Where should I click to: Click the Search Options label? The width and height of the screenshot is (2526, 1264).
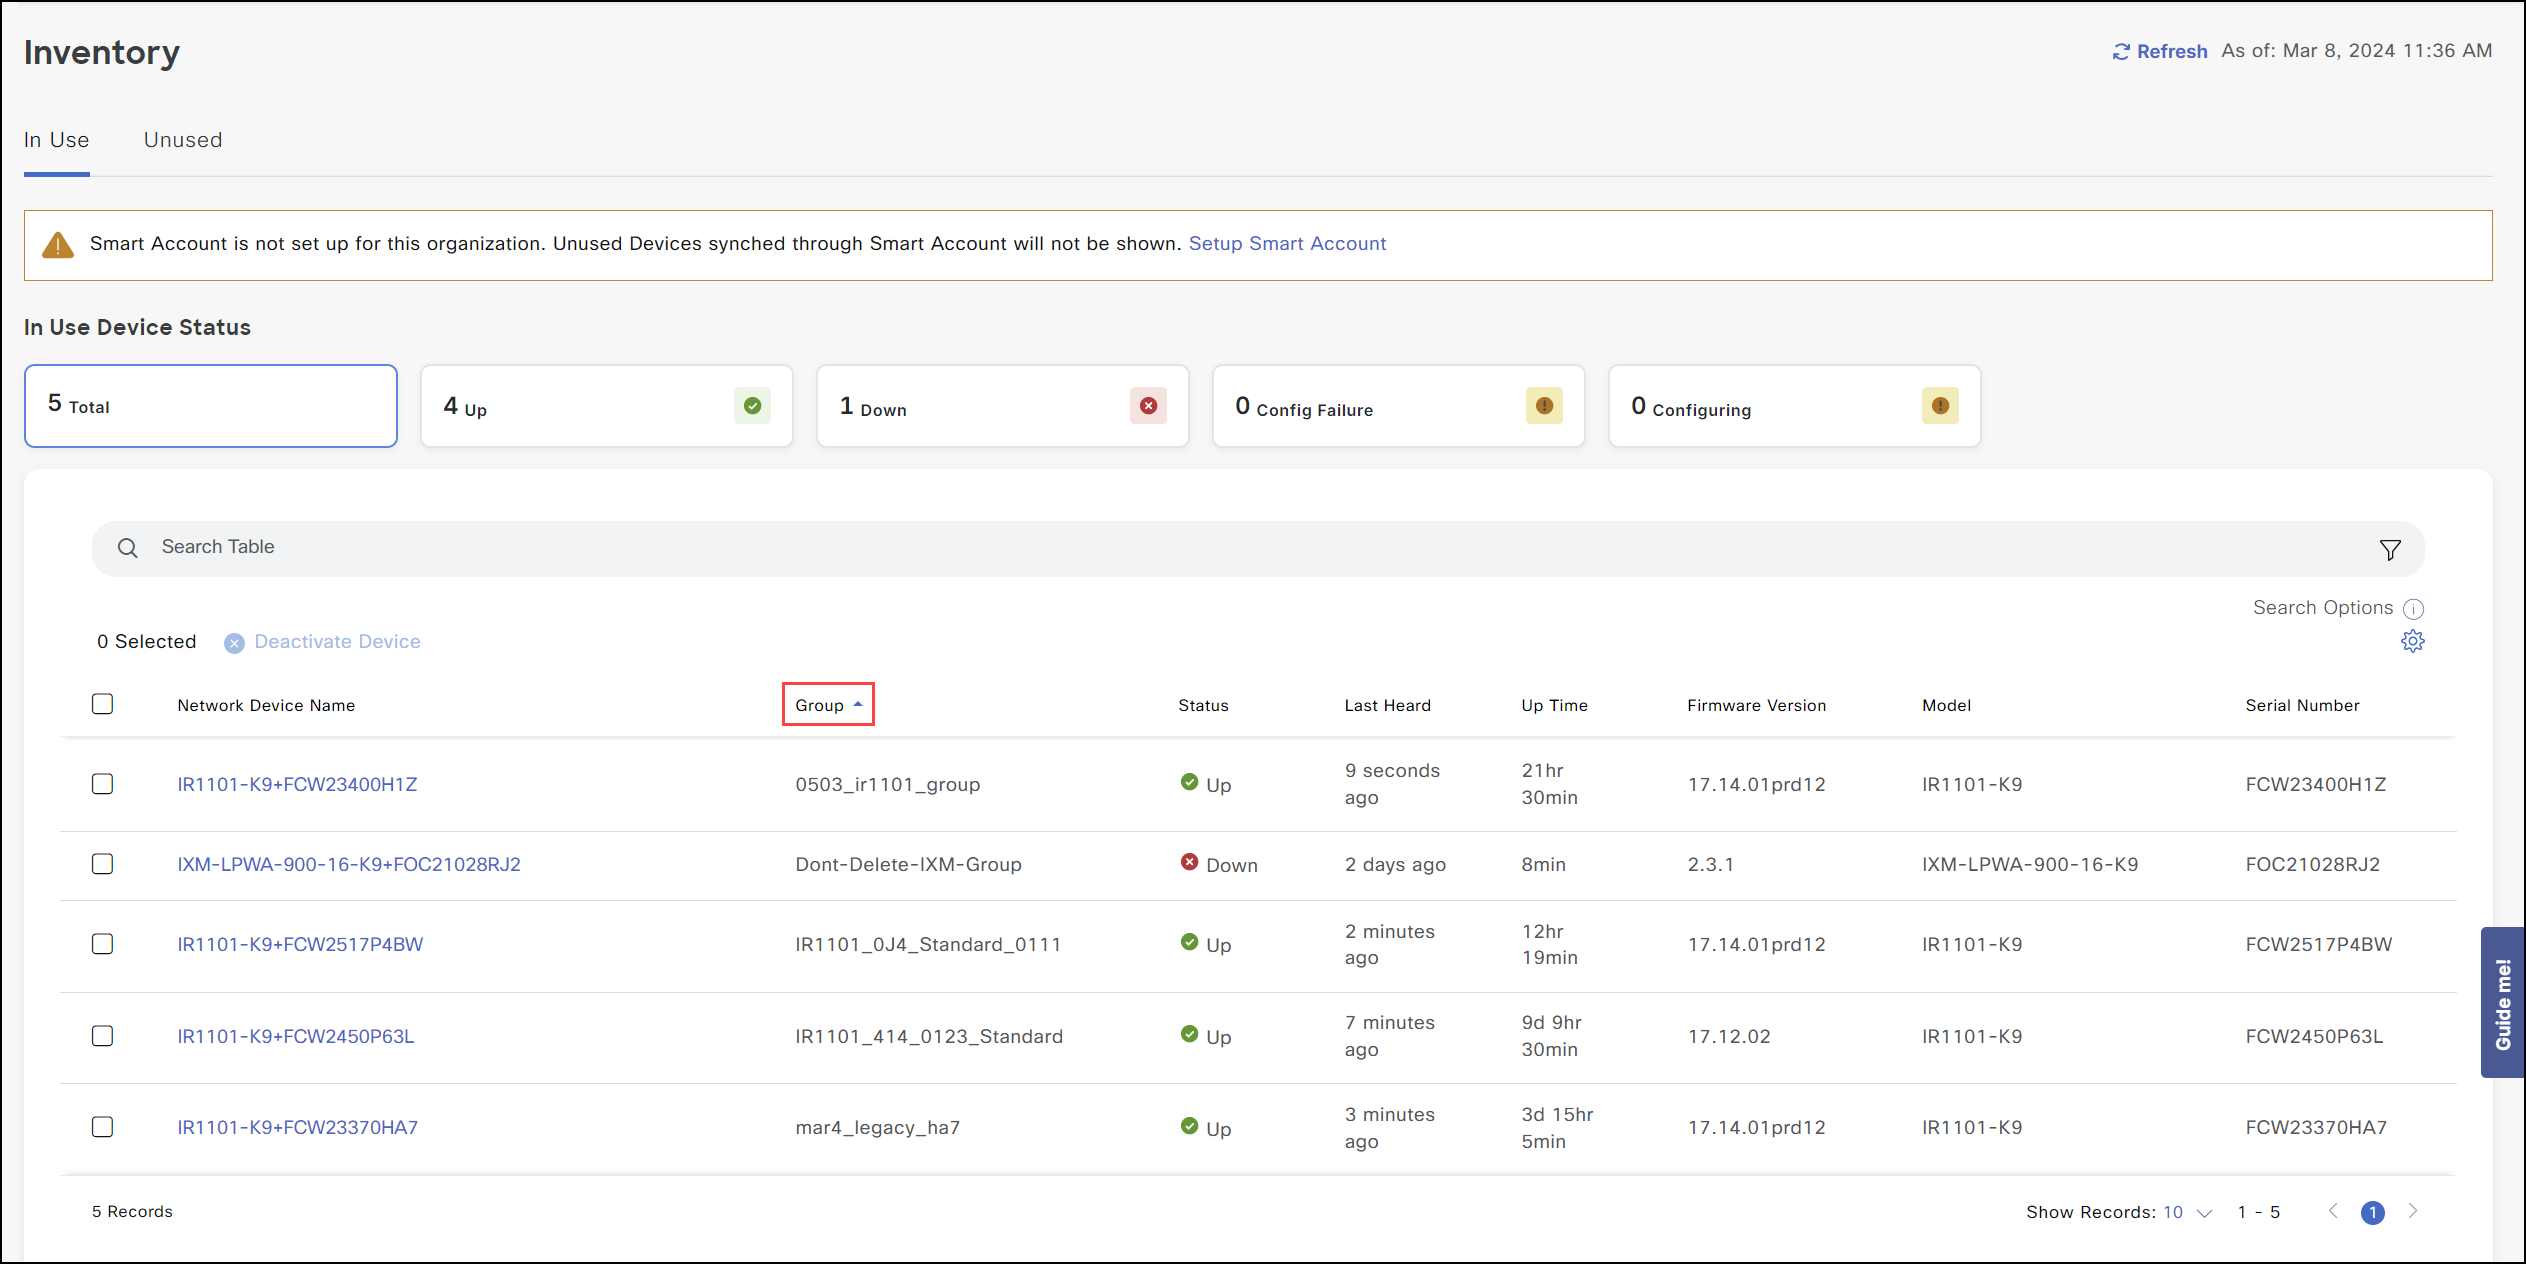pyautogui.click(x=2323, y=608)
